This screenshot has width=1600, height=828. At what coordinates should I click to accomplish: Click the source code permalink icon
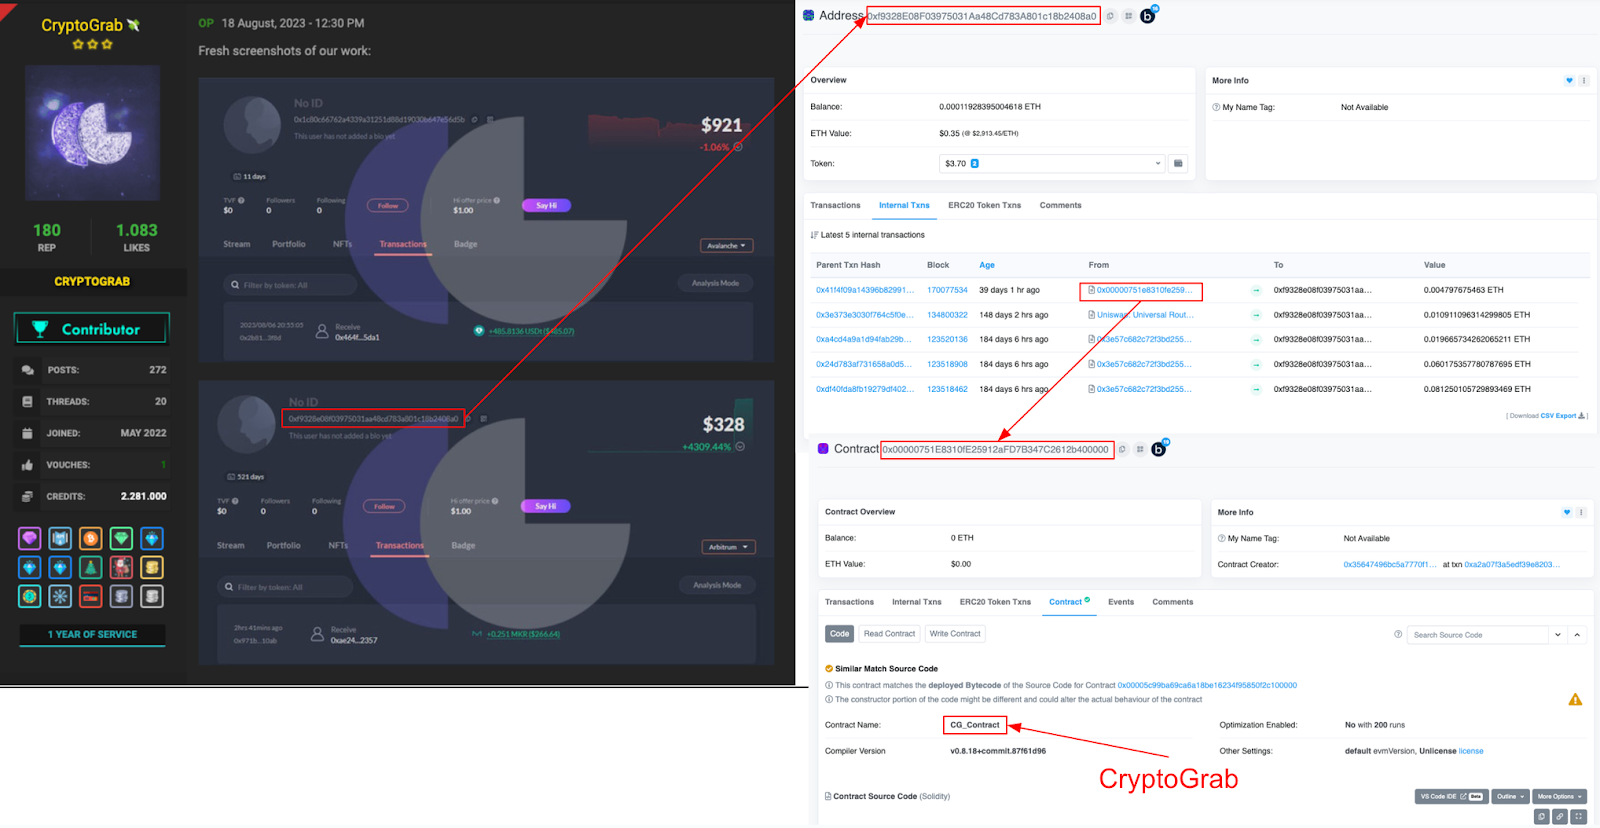pyautogui.click(x=1560, y=817)
